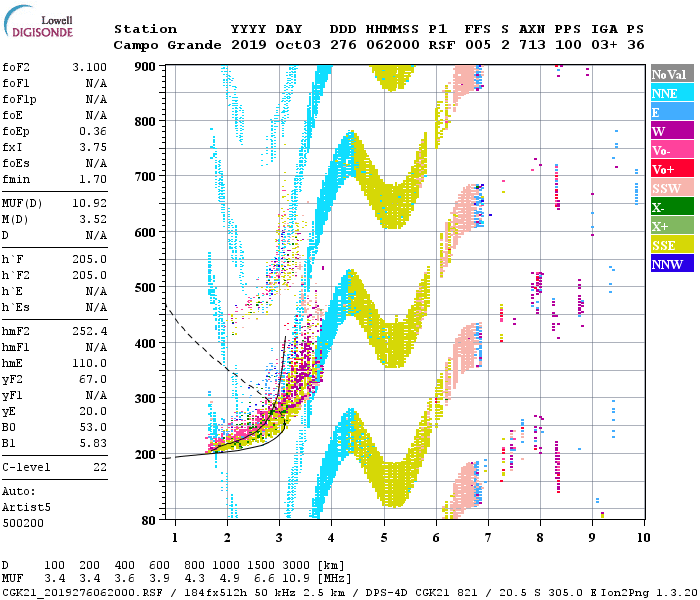This screenshot has width=700, height=600.
Task: Click the 713 AXN value
Action: [532, 45]
